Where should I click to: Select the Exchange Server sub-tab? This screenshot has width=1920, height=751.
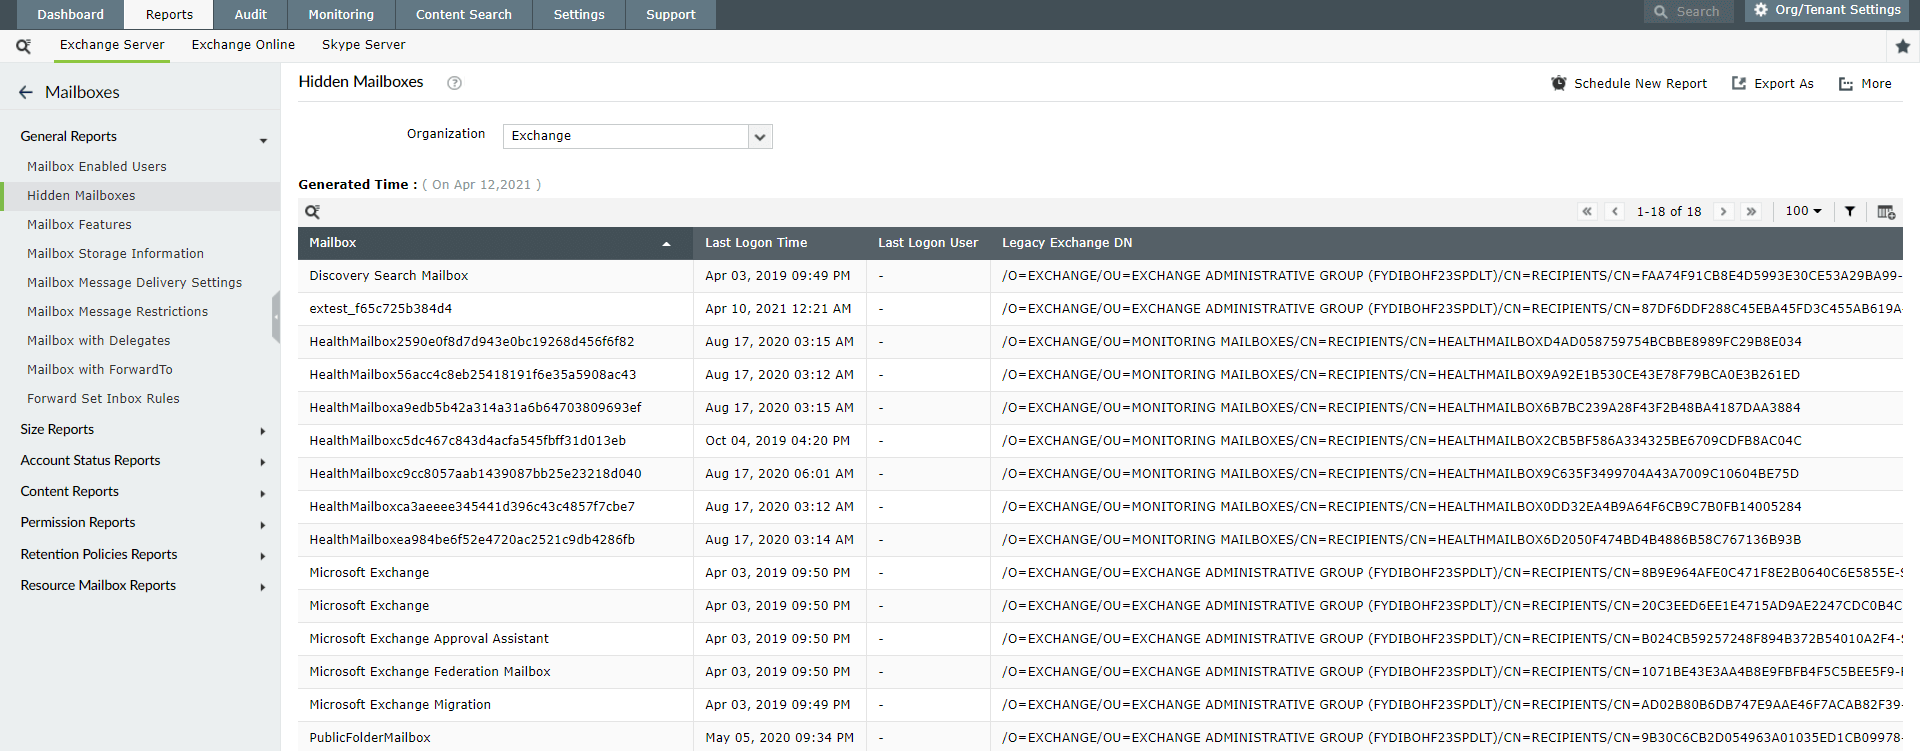coord(112,45)
